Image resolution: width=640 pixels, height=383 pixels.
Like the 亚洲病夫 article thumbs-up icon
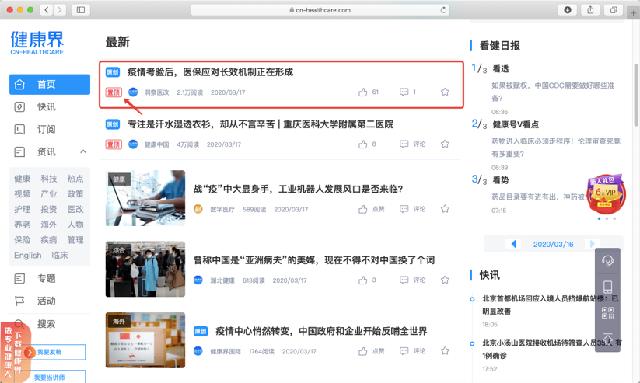[x=362, y=280]
